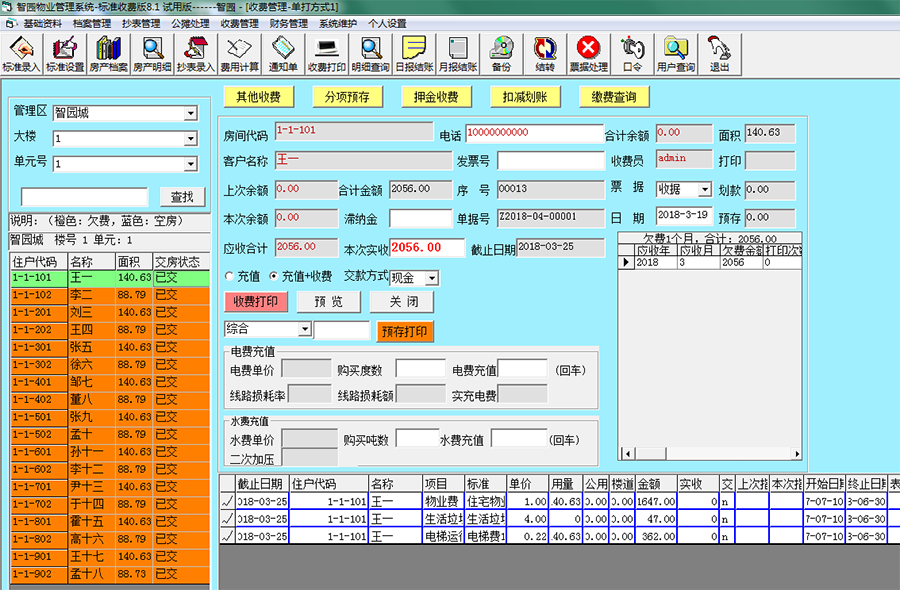Image resolution: width=900 pixels, height=590 pixels.
Task: Click the 滞纳金 input field
Action: (x=421, y=218)
